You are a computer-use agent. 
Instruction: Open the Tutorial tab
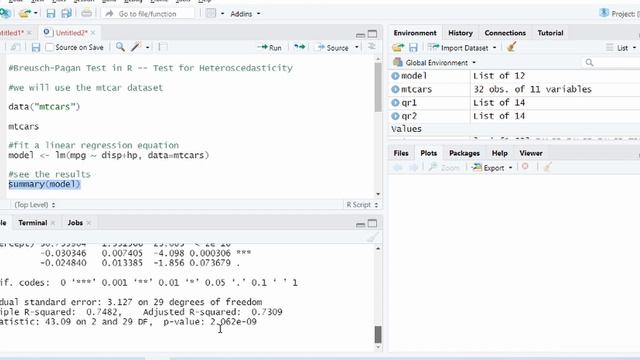coord(550,33)
